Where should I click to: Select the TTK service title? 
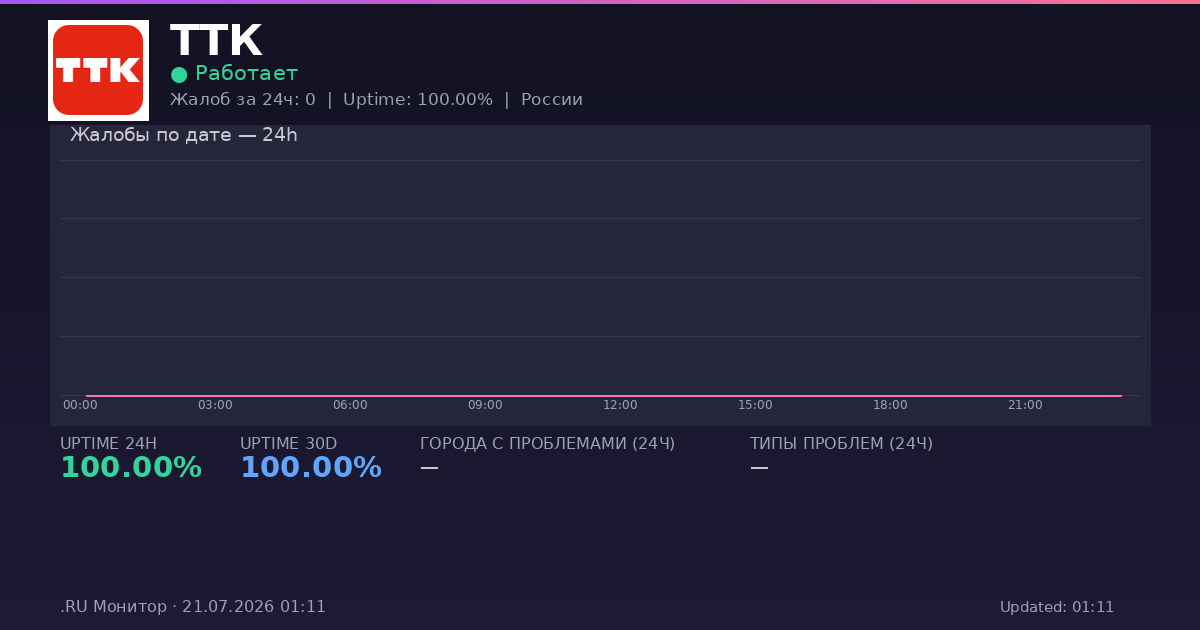216,42
